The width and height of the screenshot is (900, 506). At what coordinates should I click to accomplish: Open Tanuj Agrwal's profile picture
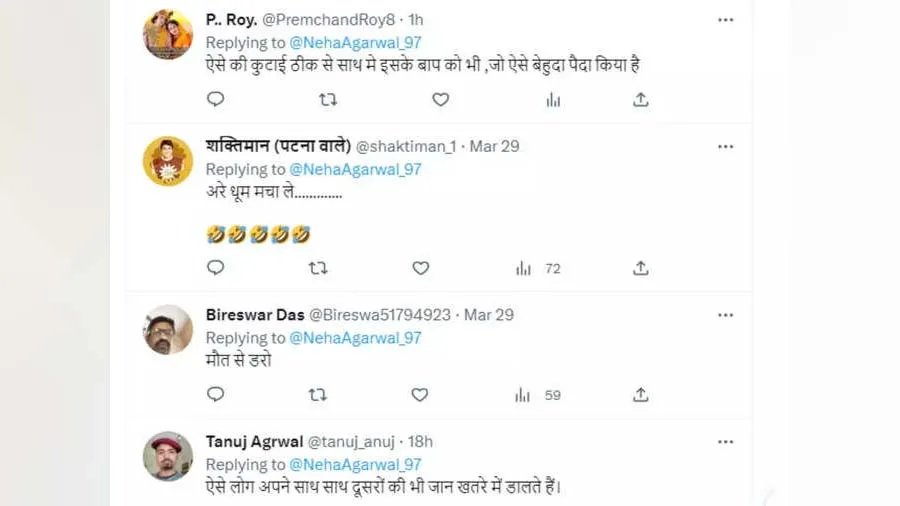point(168,456)
